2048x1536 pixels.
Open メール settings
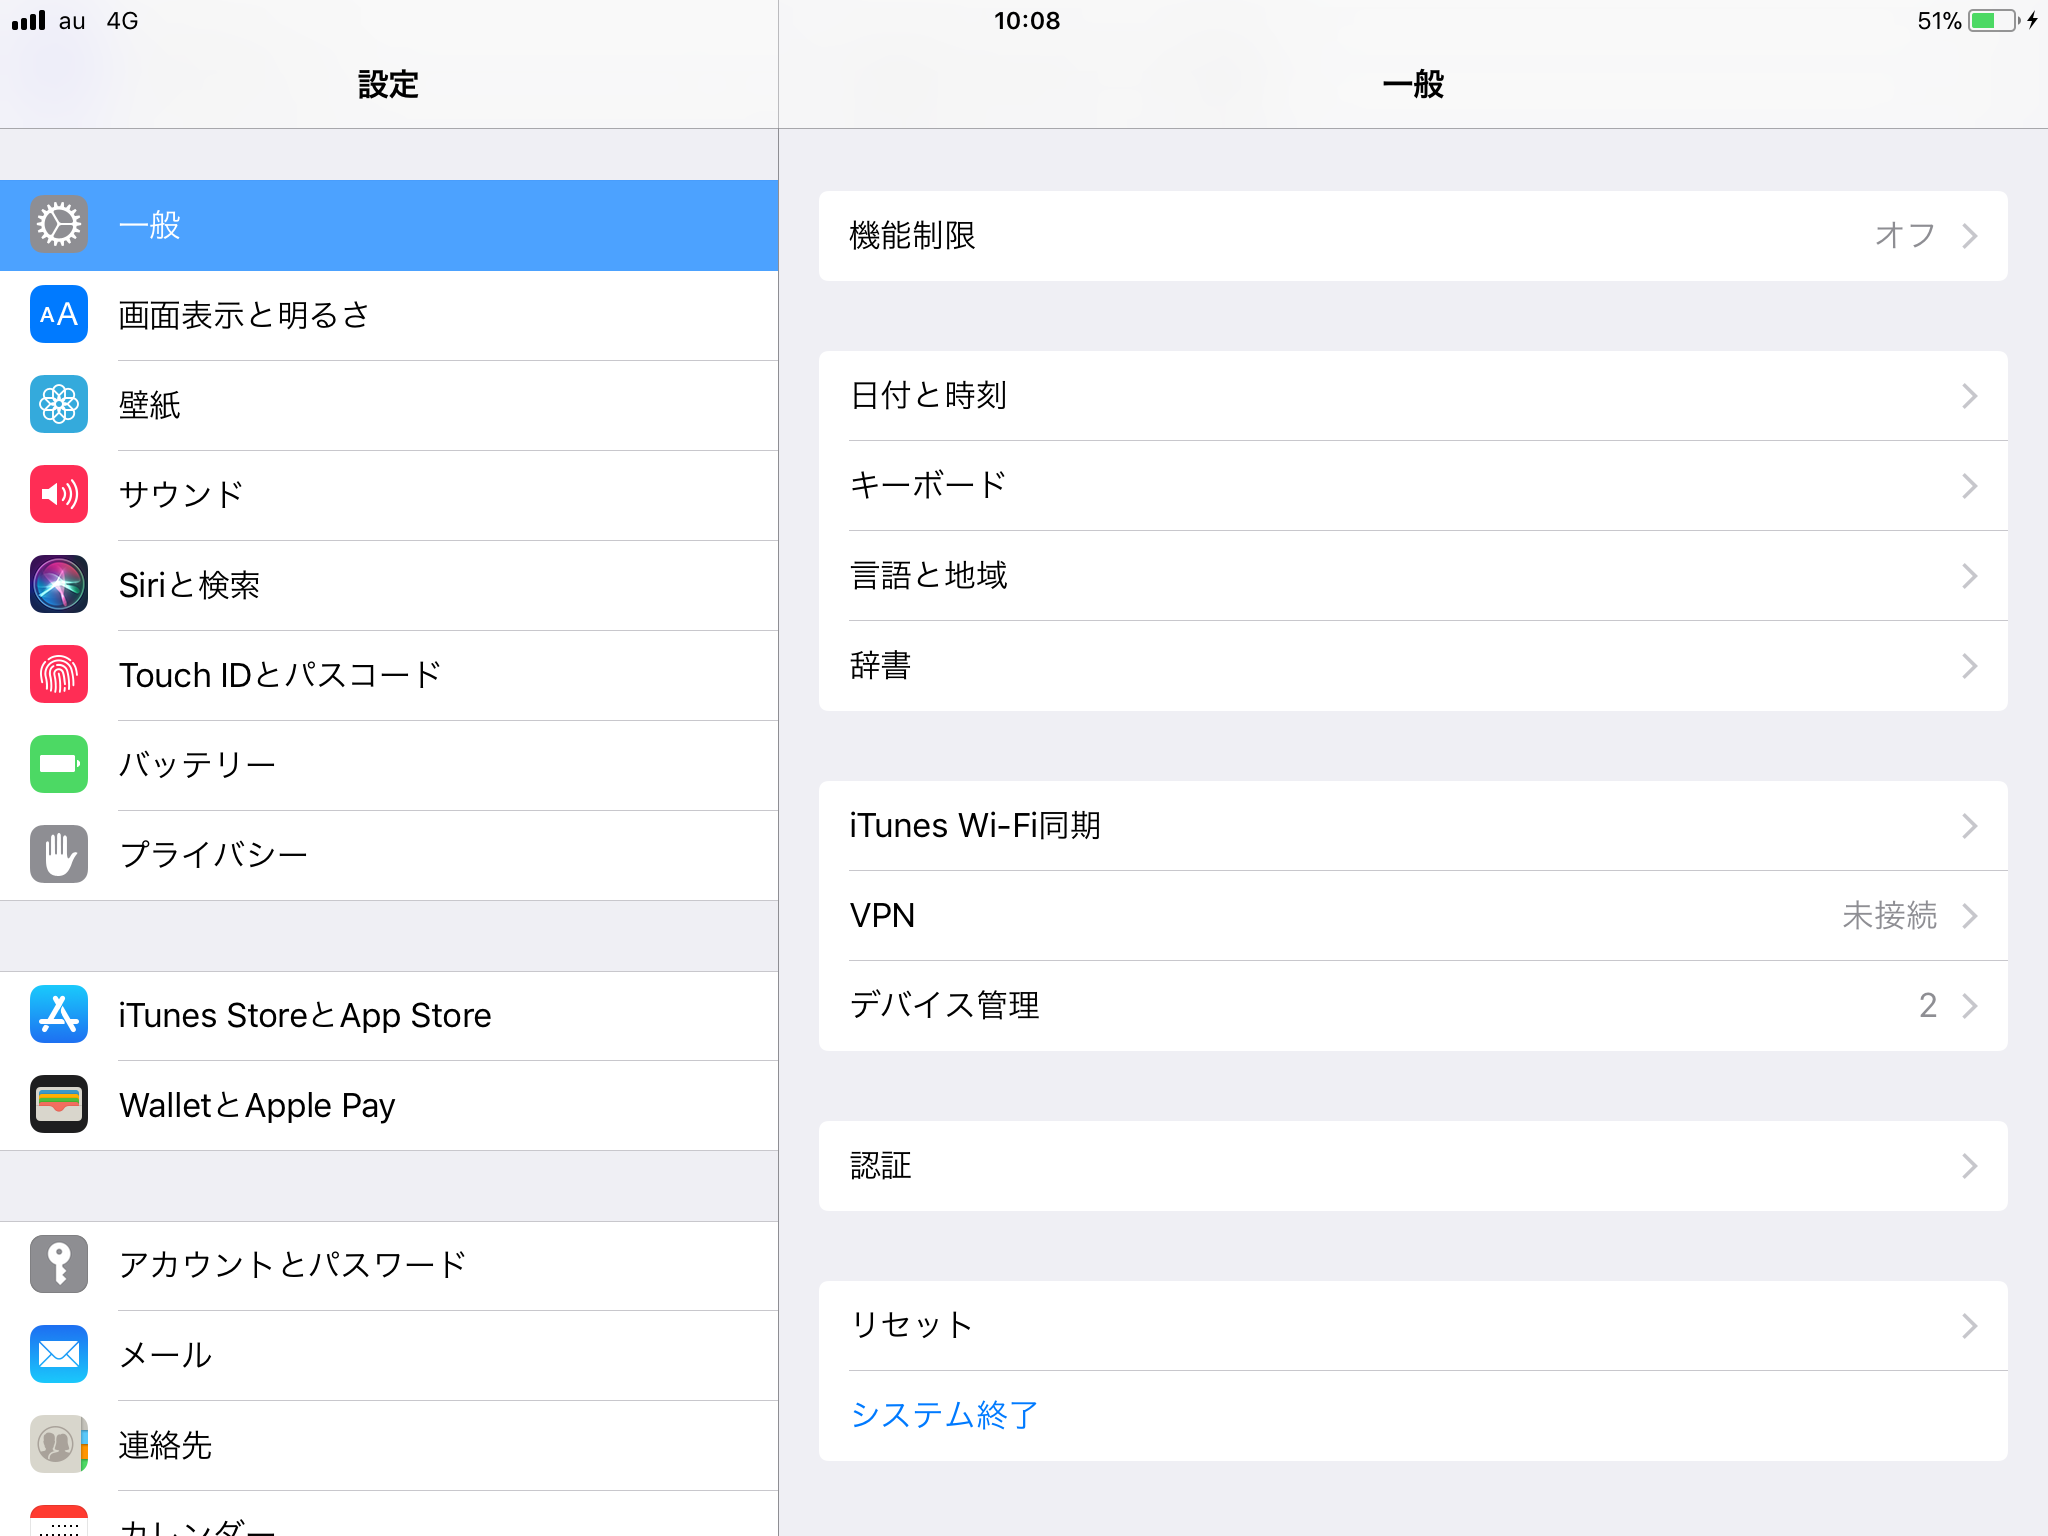click(x=389, y=1355)
